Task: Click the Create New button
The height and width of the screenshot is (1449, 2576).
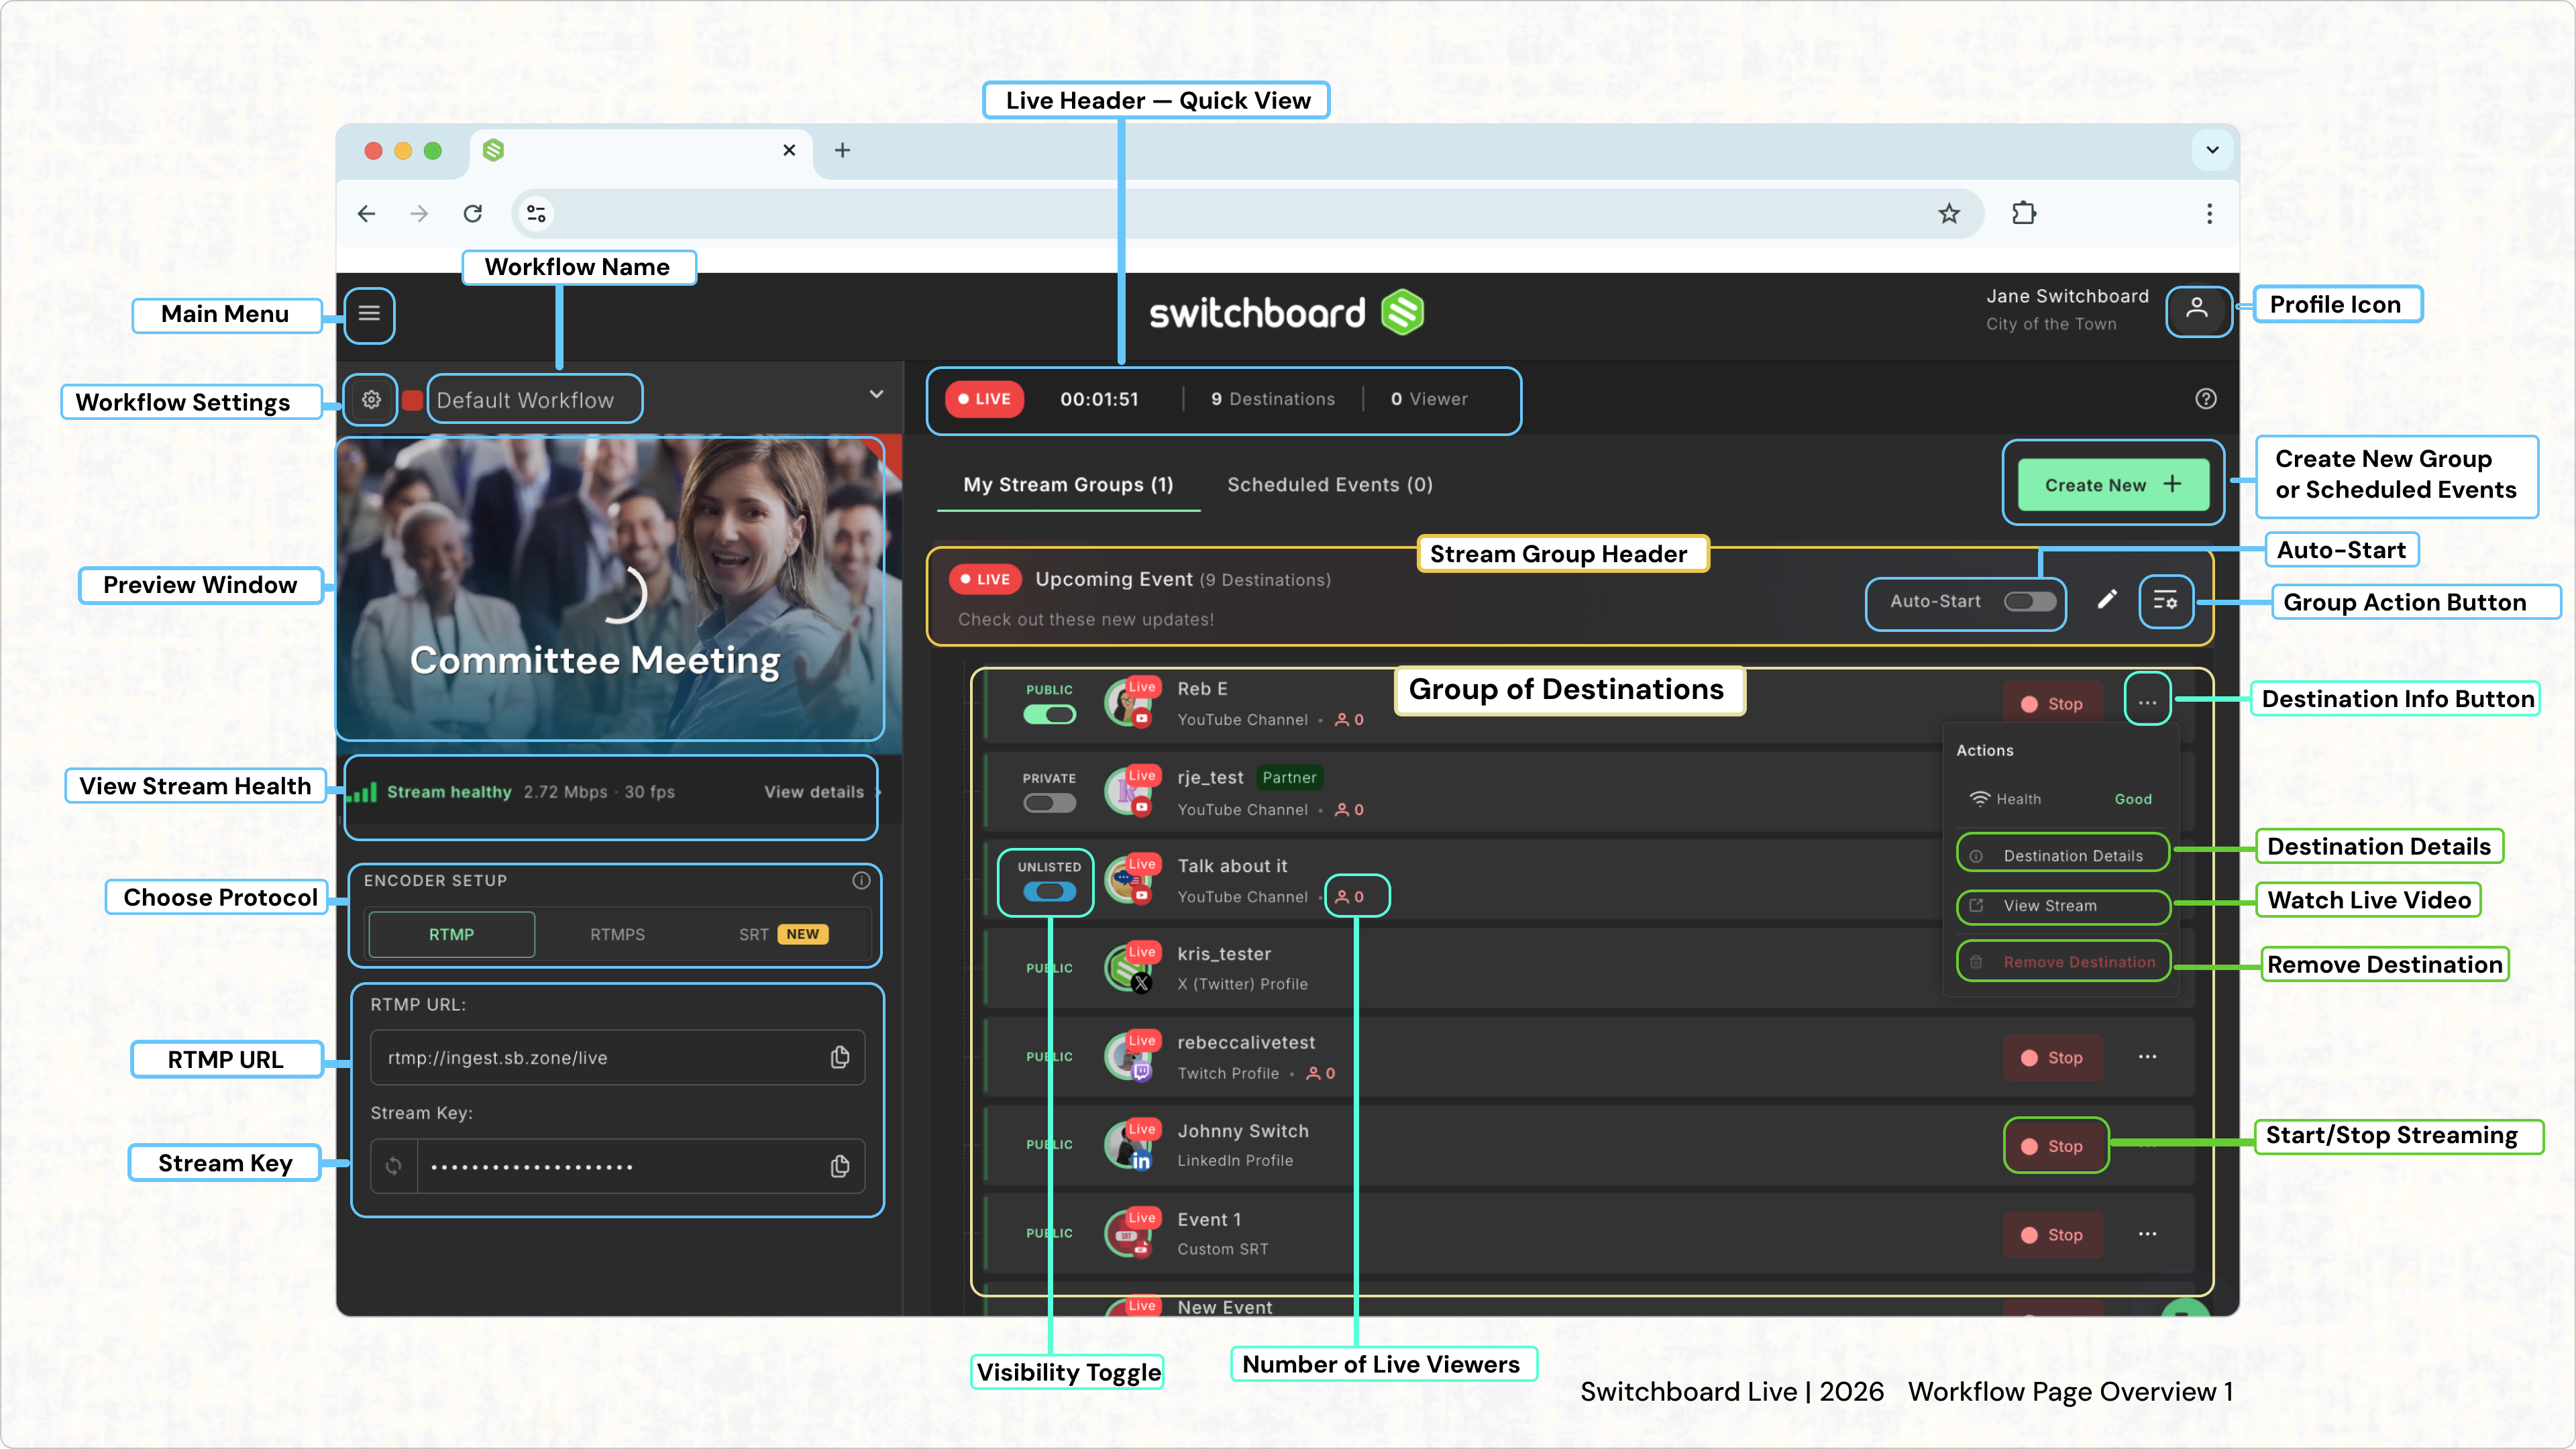Action: tap(2113, 485)
